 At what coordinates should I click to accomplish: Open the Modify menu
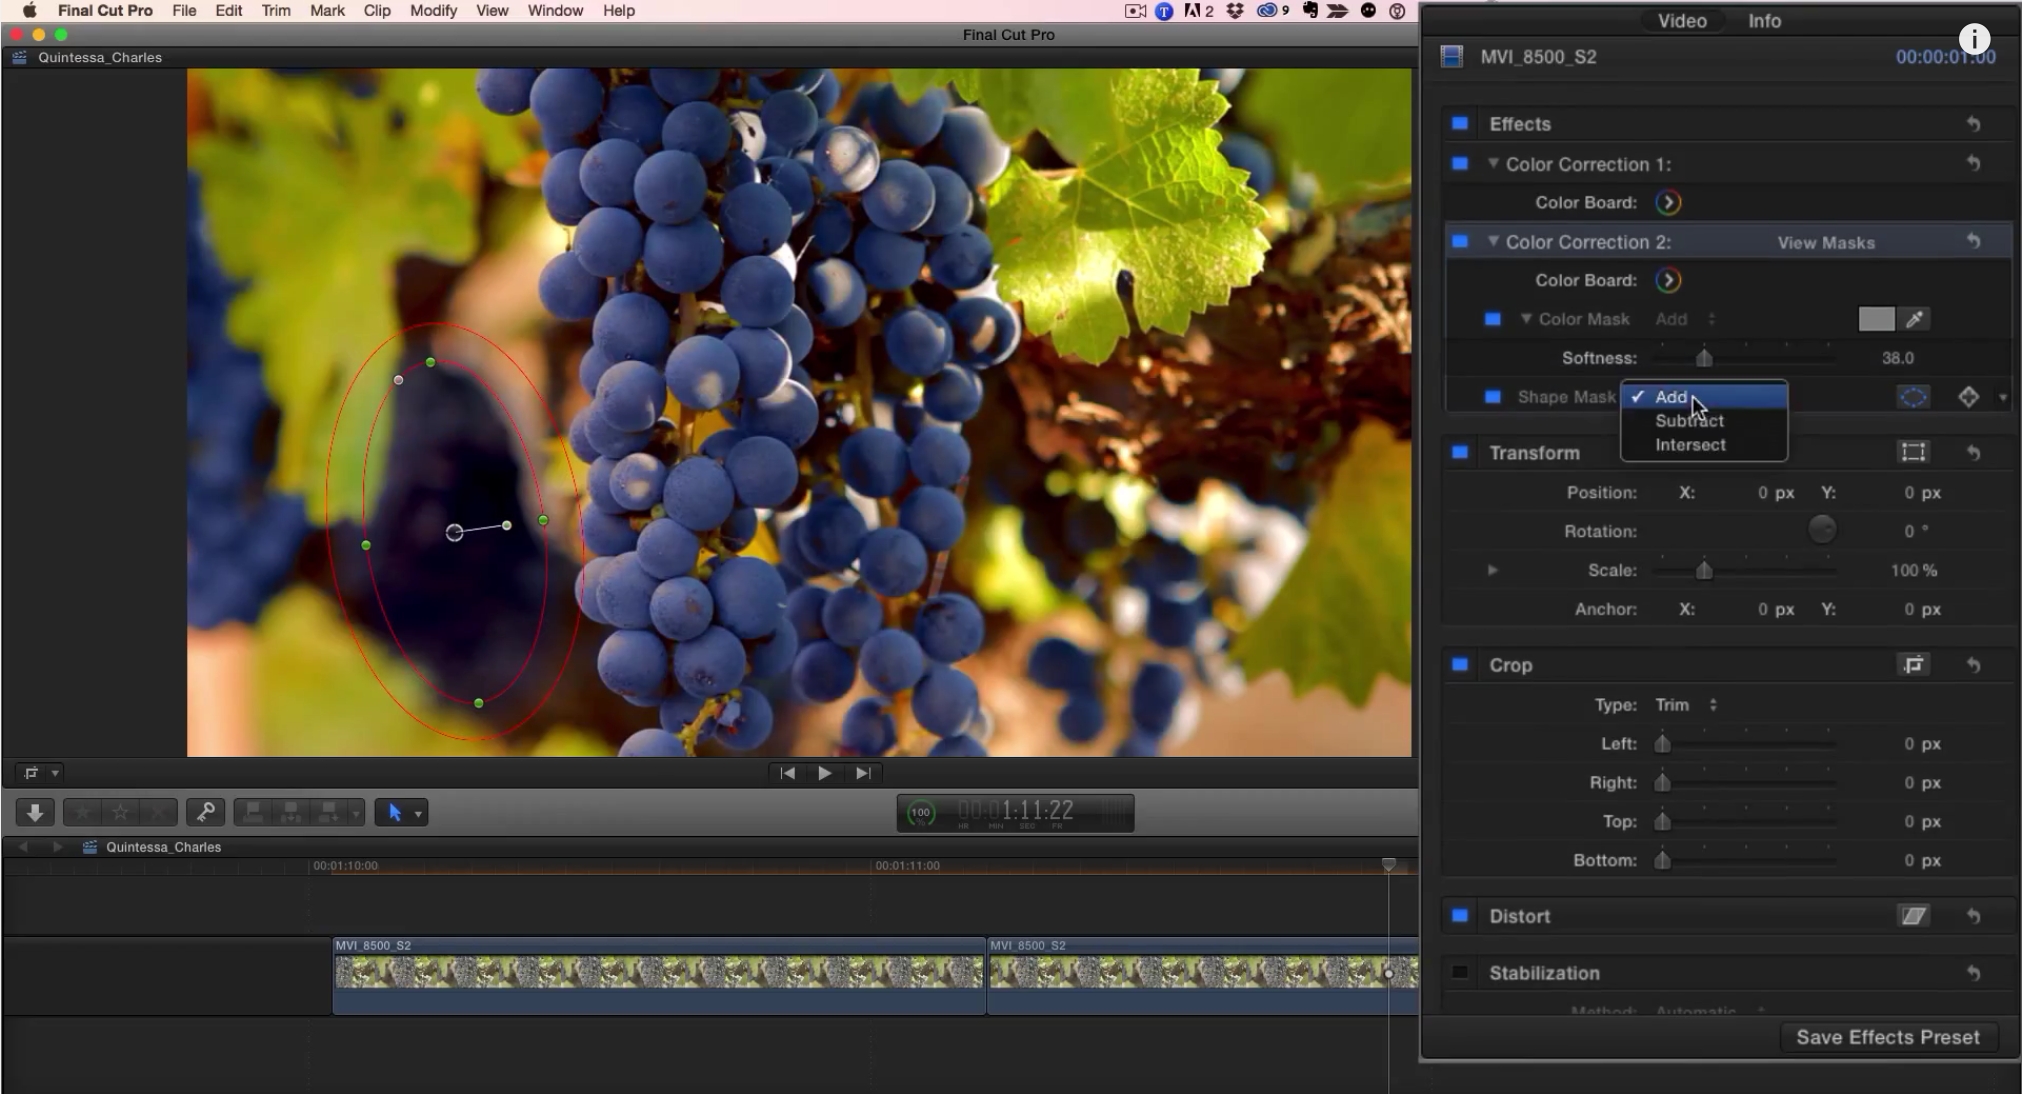tap(433, 11)
